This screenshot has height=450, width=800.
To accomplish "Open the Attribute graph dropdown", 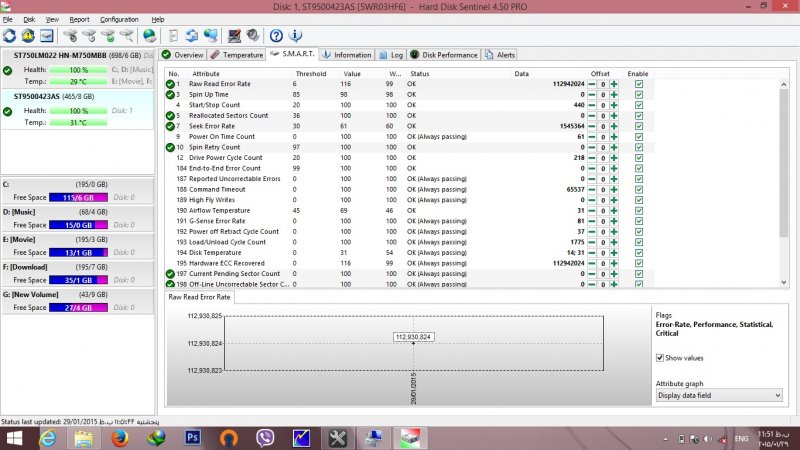I will point(719,395).
